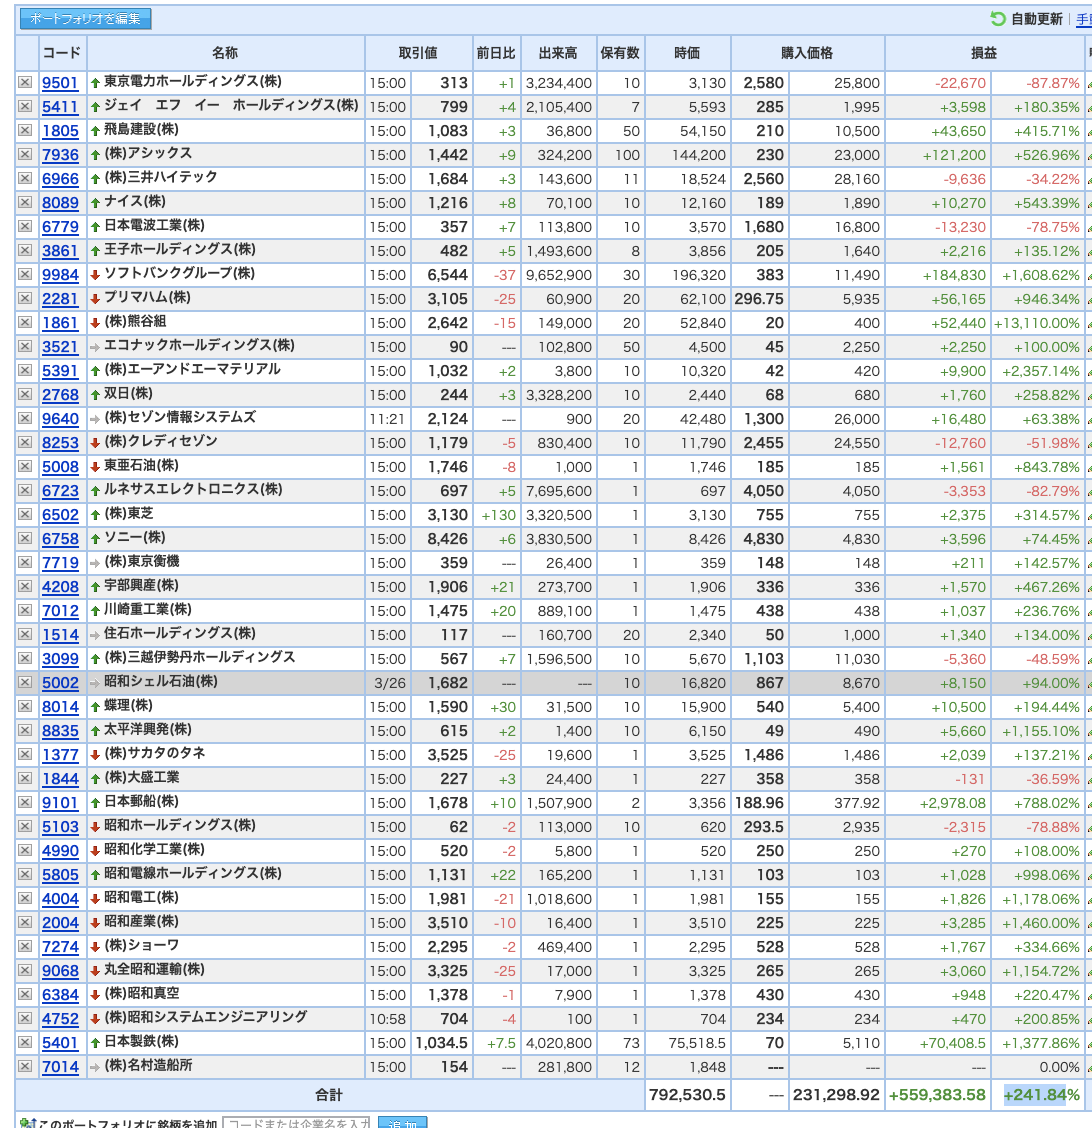The width and height of the screenshot is (1092, 1128).
Task: Click the delete icon for code 2768 双日
Action: tap(25, 394)
